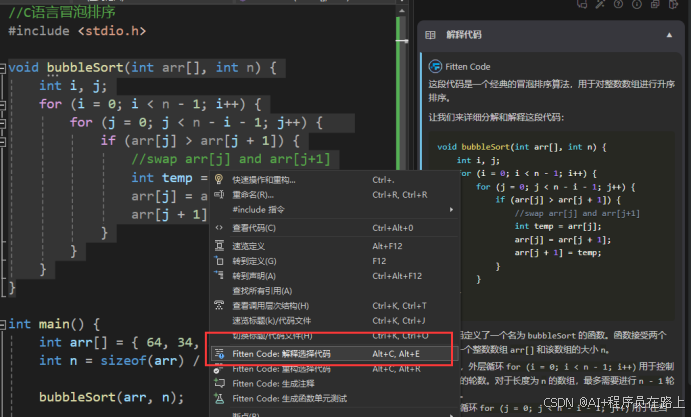Click the view code angle-brackets icon
The height and width of the screenshot is (417, 692).
[x=219, y=228]
